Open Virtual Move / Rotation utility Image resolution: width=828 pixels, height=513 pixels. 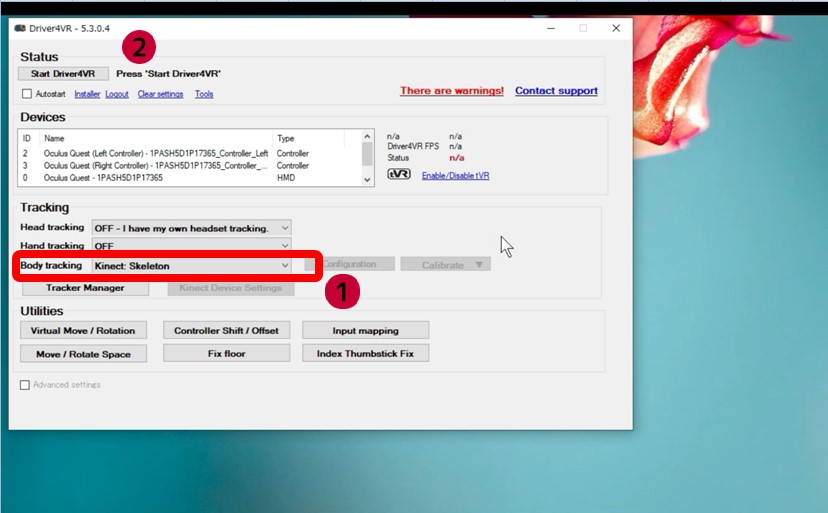[83, 331]
